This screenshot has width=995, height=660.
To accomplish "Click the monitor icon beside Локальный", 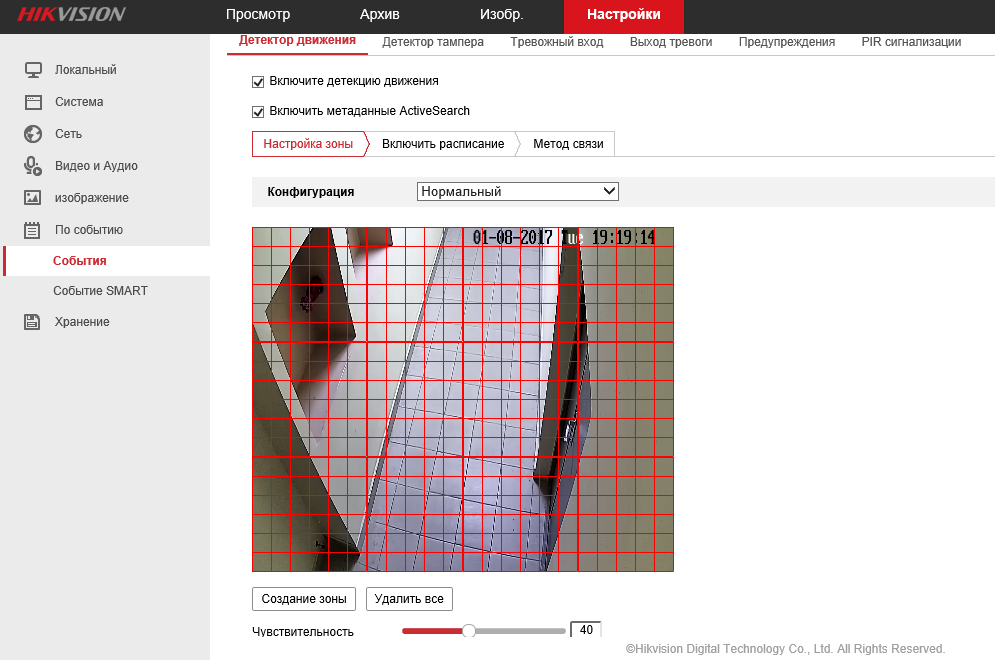I will [33, 70].
